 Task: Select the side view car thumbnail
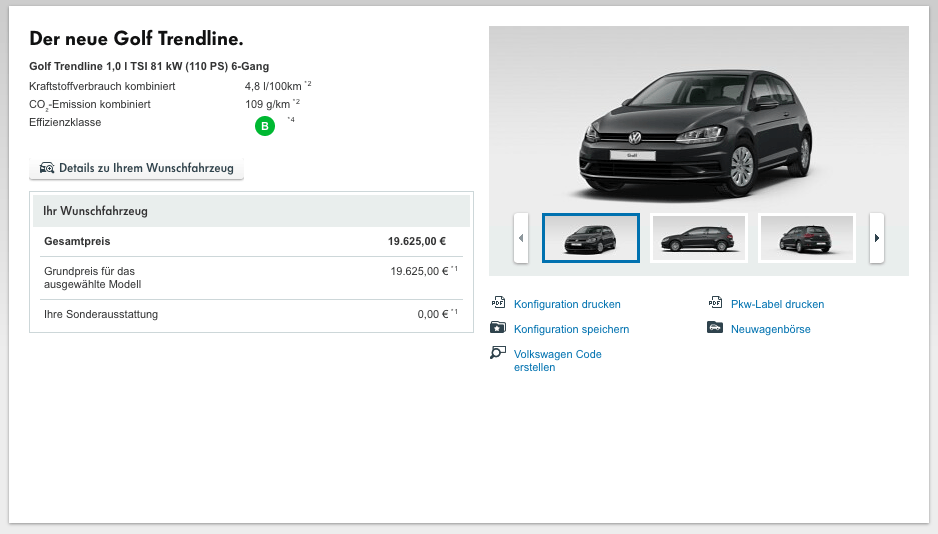pos(699,238)
